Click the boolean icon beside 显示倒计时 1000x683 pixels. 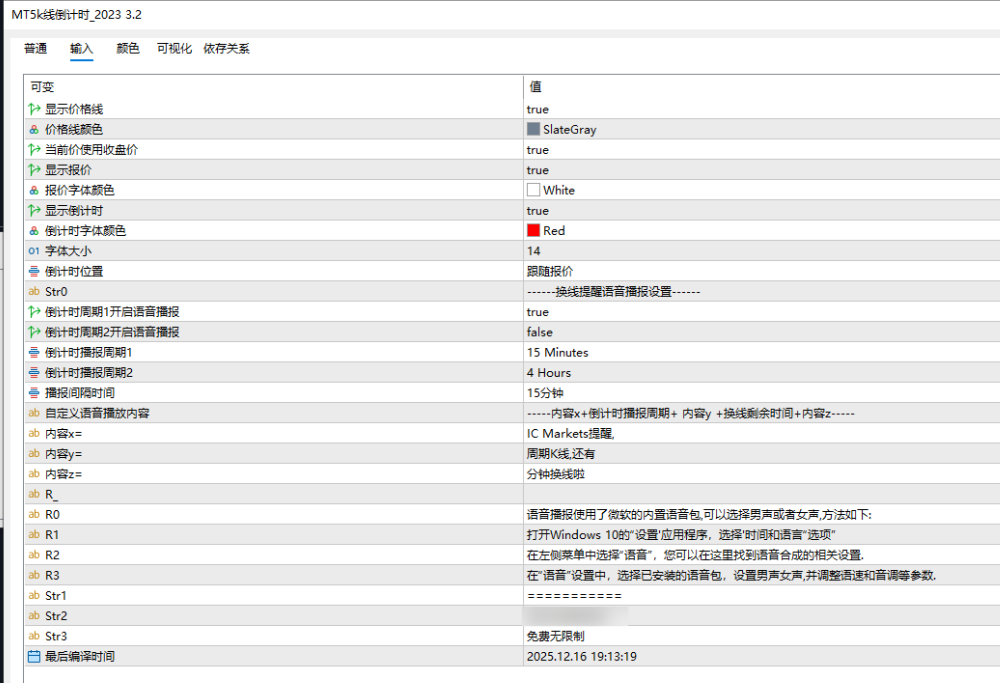coord(34,210)
